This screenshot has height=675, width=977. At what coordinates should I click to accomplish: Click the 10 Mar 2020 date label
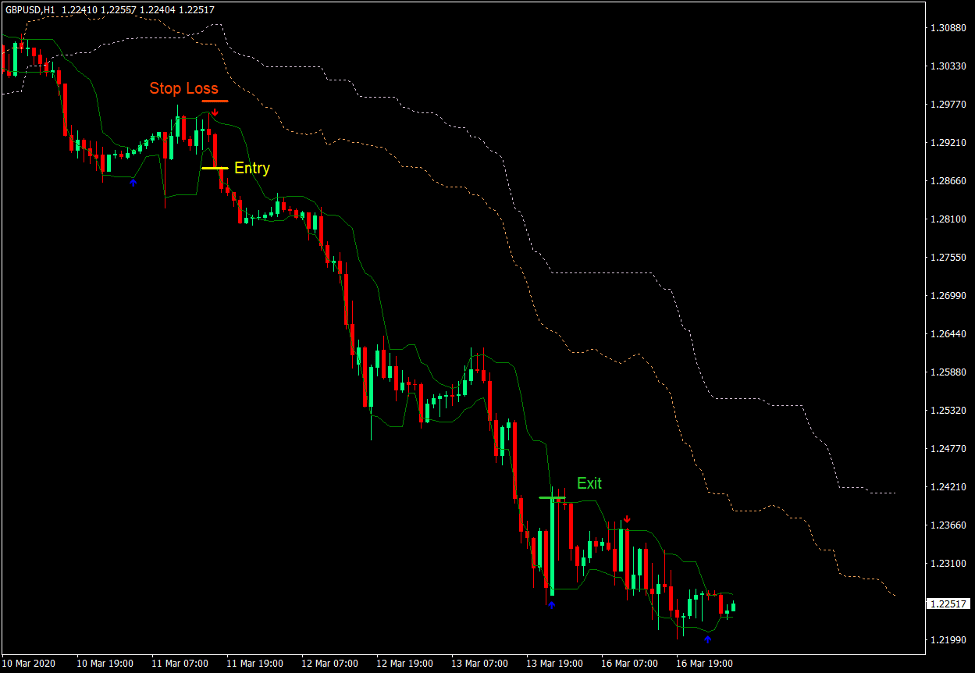point(30,663)
